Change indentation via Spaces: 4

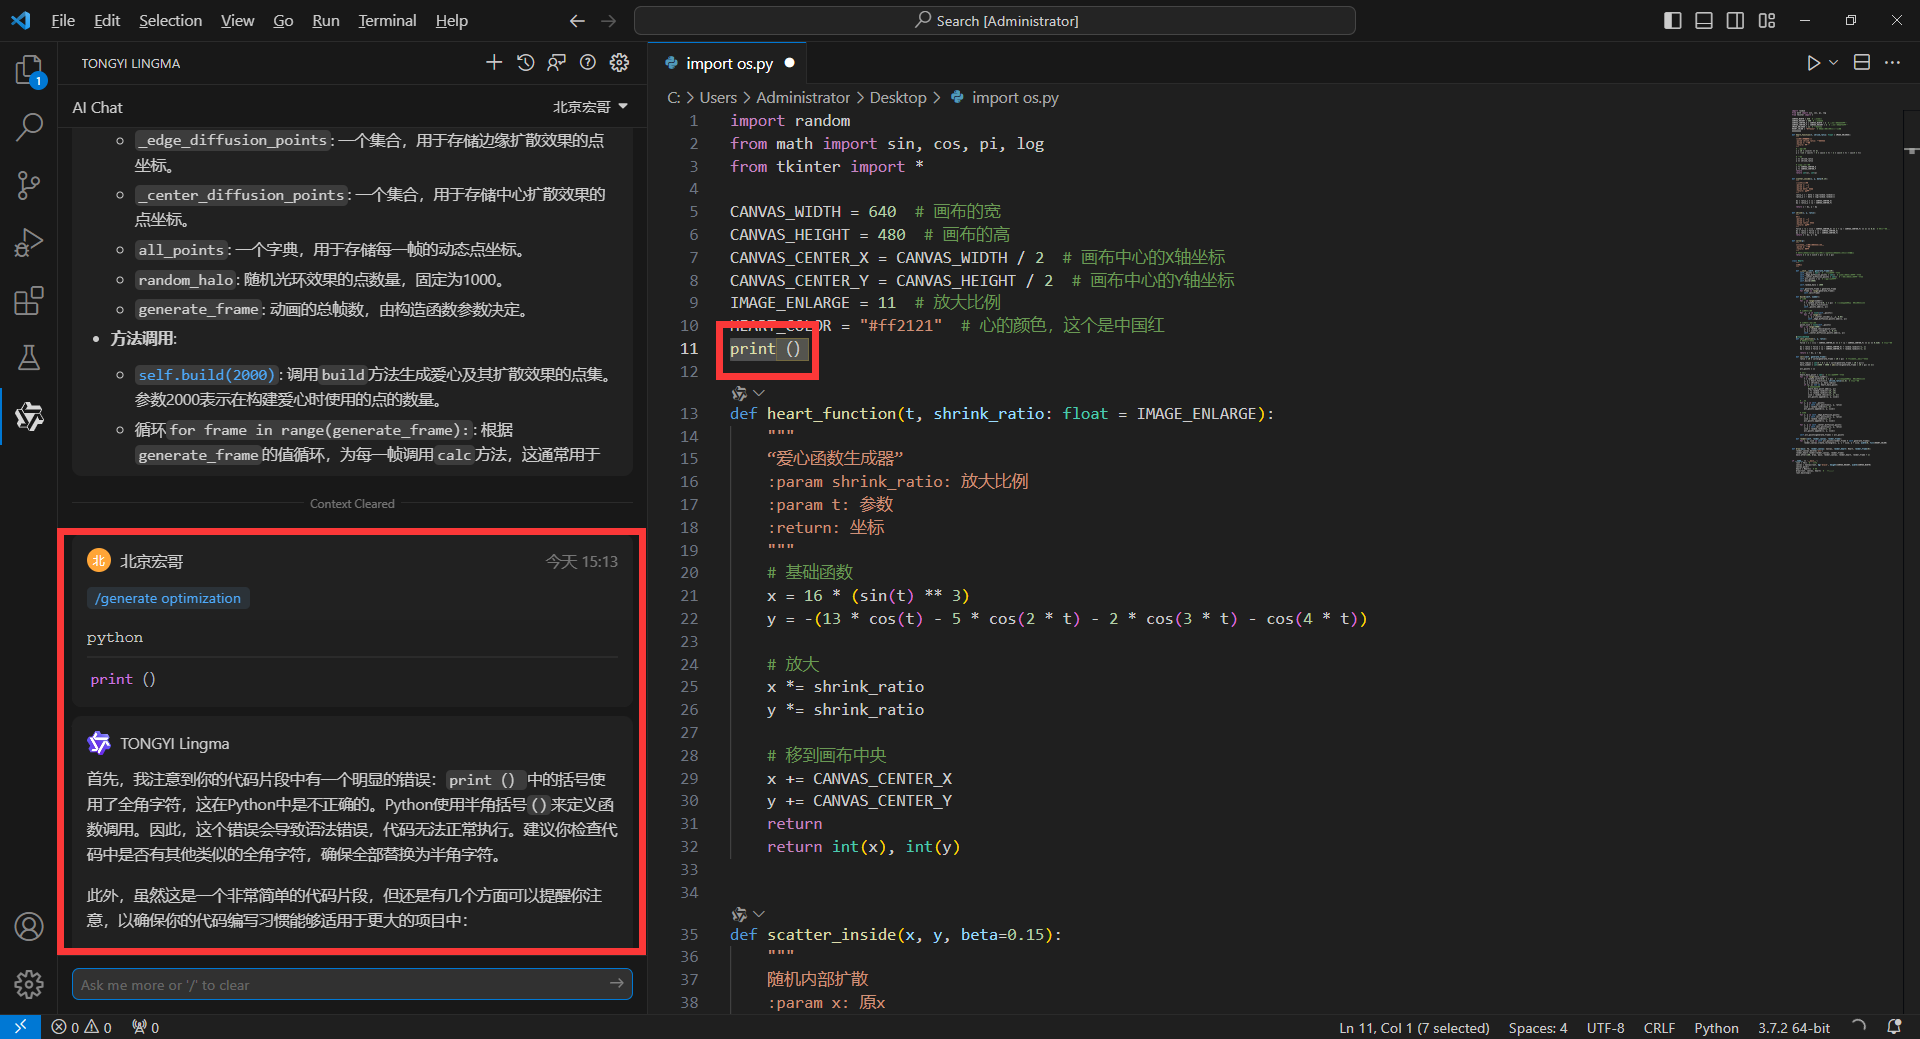tap(1538, 1027)
